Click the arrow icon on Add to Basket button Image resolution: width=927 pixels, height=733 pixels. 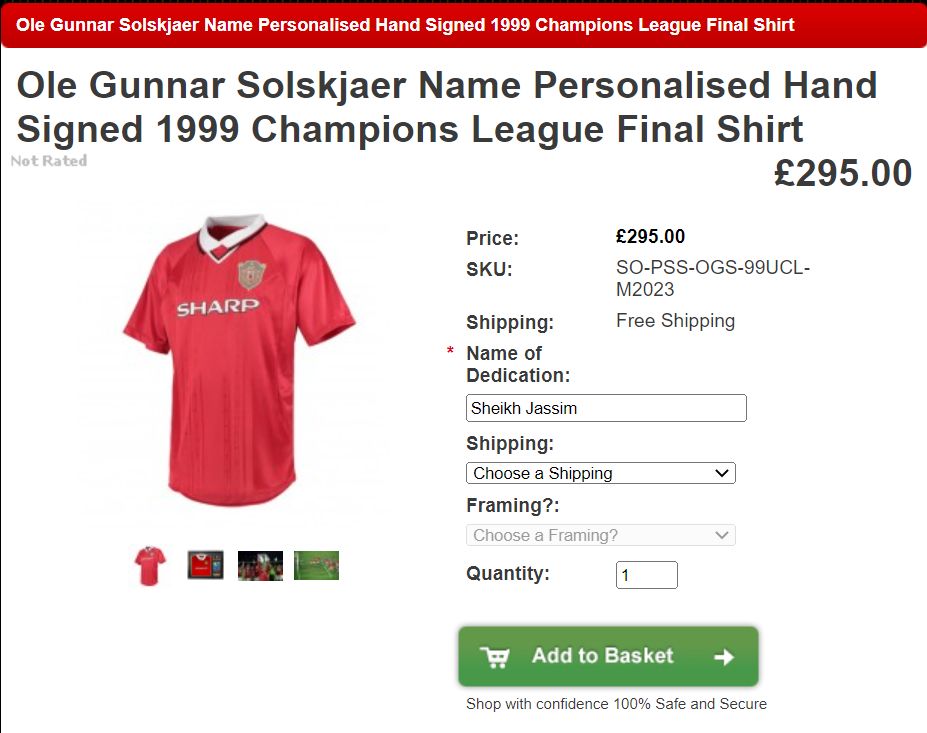pos(724,657)
